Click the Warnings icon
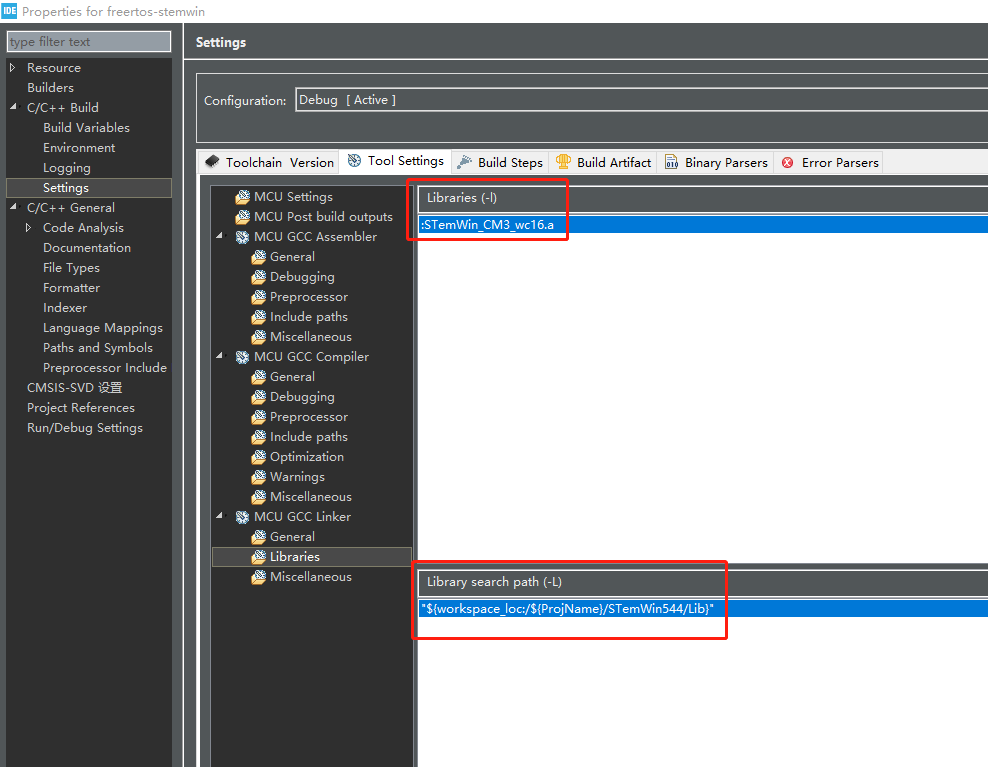988x767 pixels. (x=258, y=477)
